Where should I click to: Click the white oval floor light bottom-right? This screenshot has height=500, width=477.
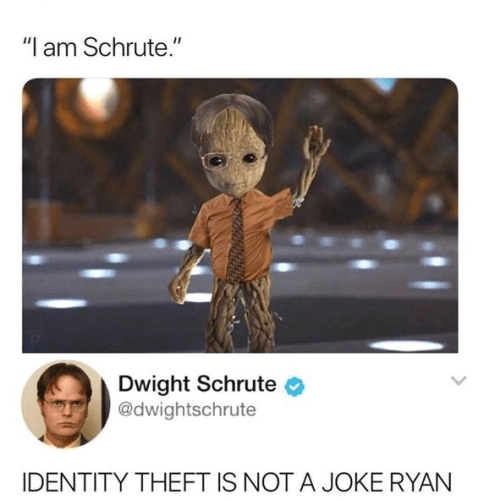coord(406,346)
